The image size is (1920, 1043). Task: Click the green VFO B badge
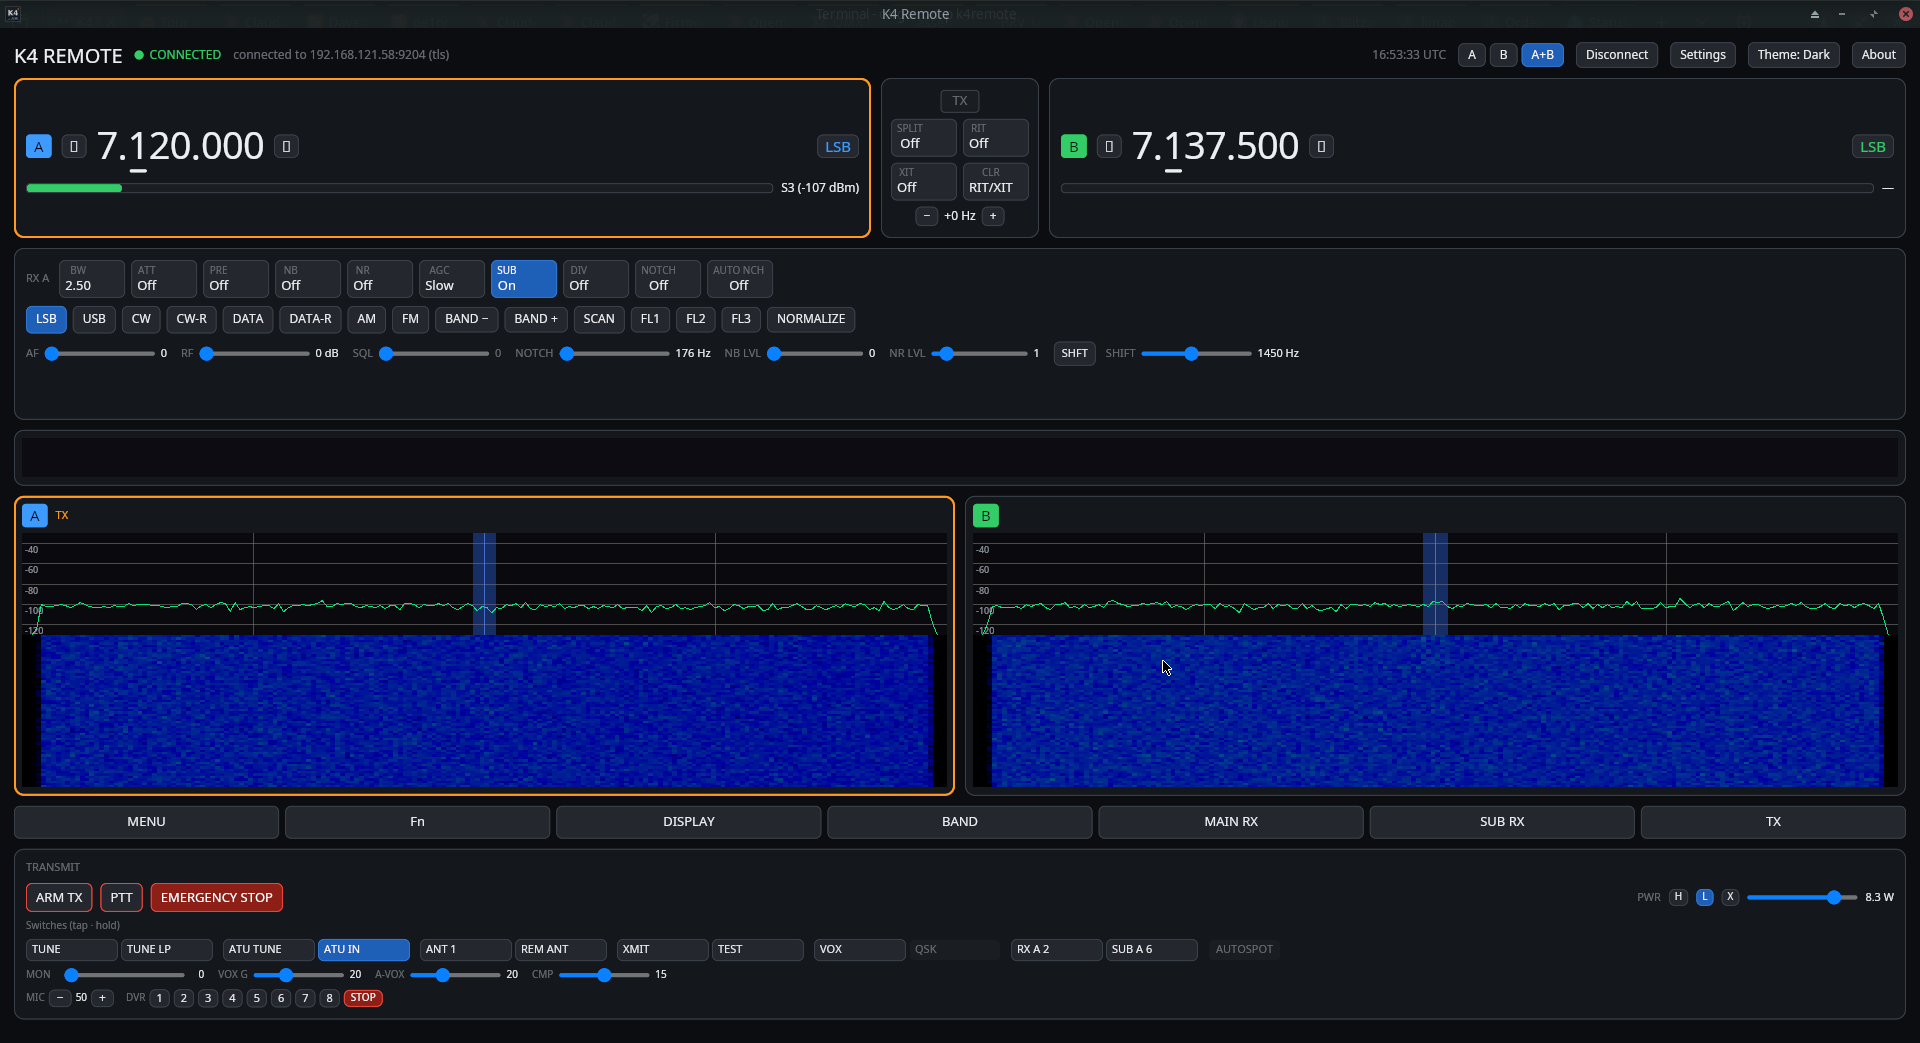(1073, 147)
